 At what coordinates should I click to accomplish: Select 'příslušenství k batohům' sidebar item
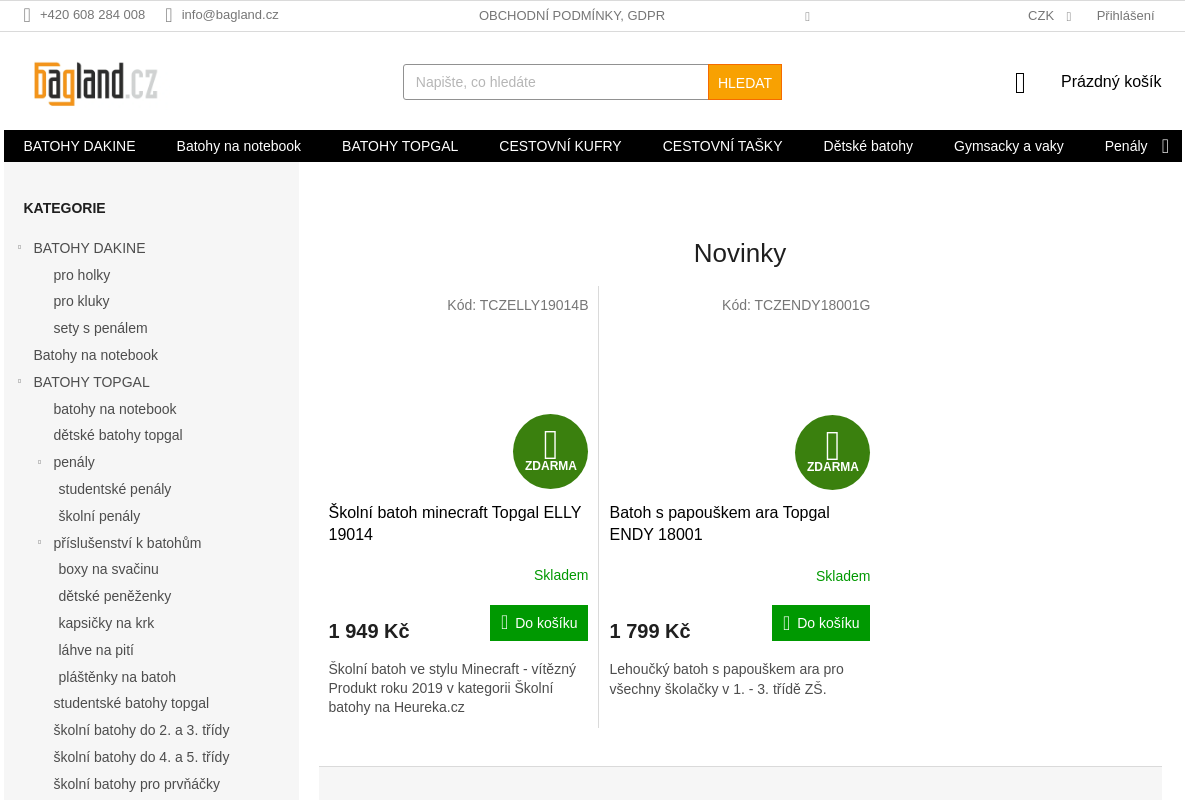tap(127, 543)
